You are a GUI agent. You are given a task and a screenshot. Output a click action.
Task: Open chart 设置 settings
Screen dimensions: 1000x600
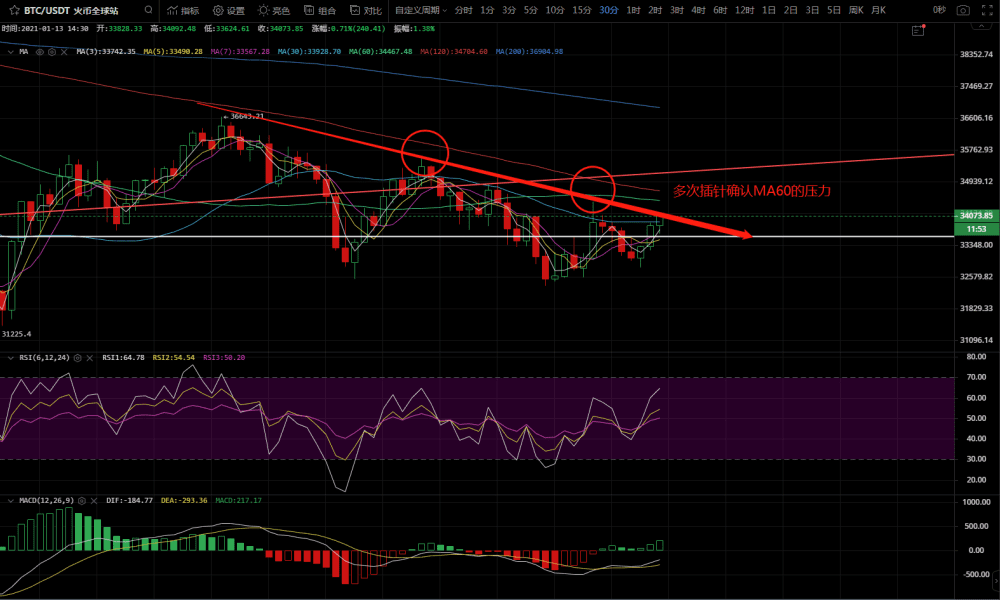pos(228,10)
